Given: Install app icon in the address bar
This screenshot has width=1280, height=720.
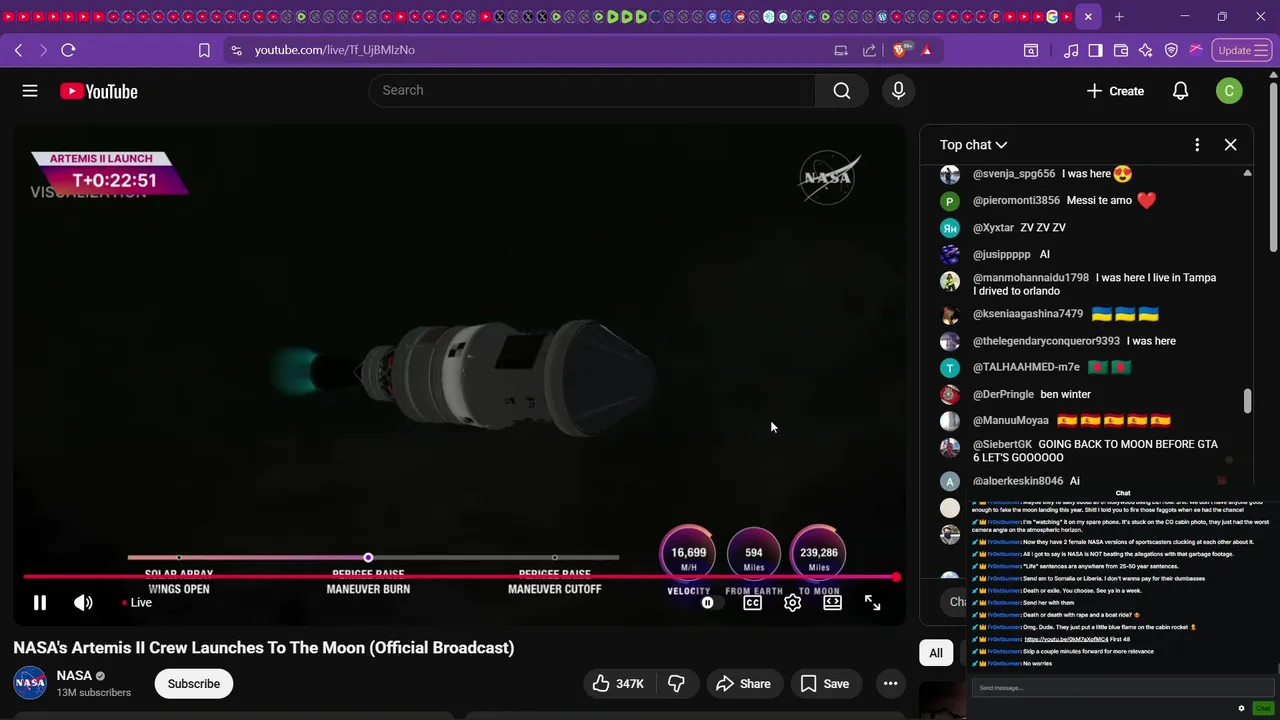Looking at the screenshot, I should 841,50.
